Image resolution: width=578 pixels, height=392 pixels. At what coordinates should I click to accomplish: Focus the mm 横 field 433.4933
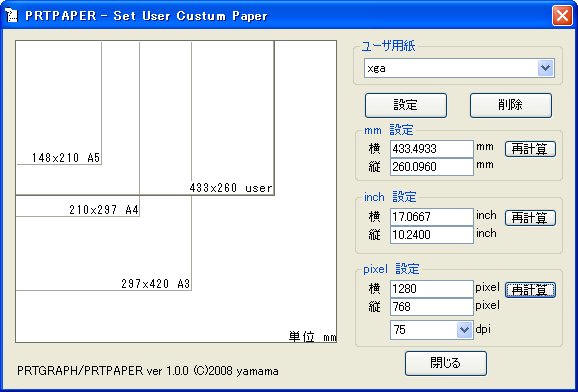[x=432, y=149]
